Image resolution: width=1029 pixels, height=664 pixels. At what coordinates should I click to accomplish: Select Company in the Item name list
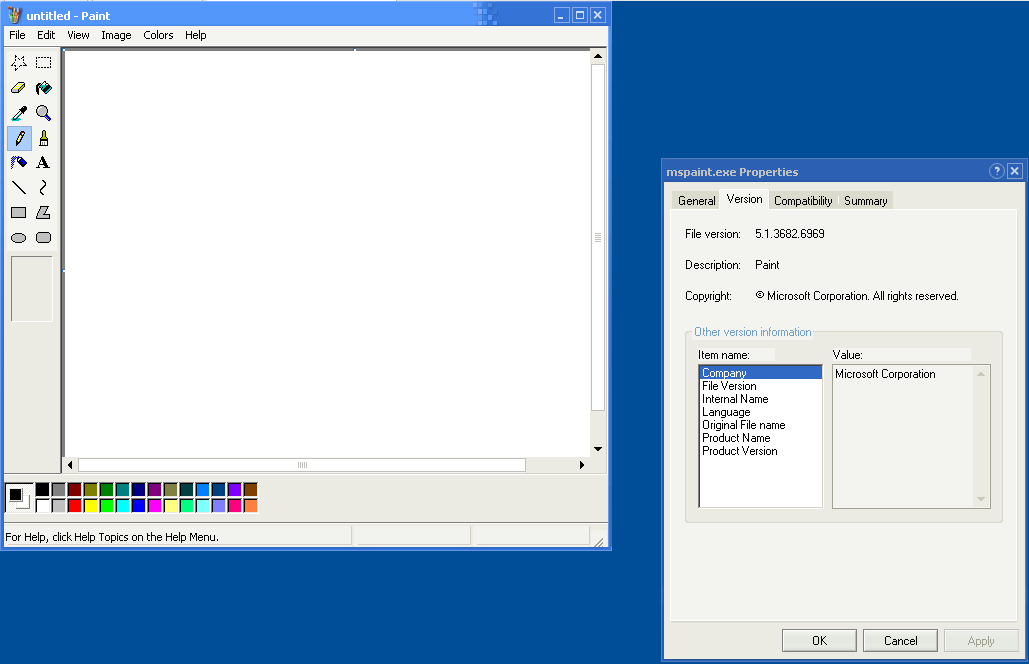(761, 373)
